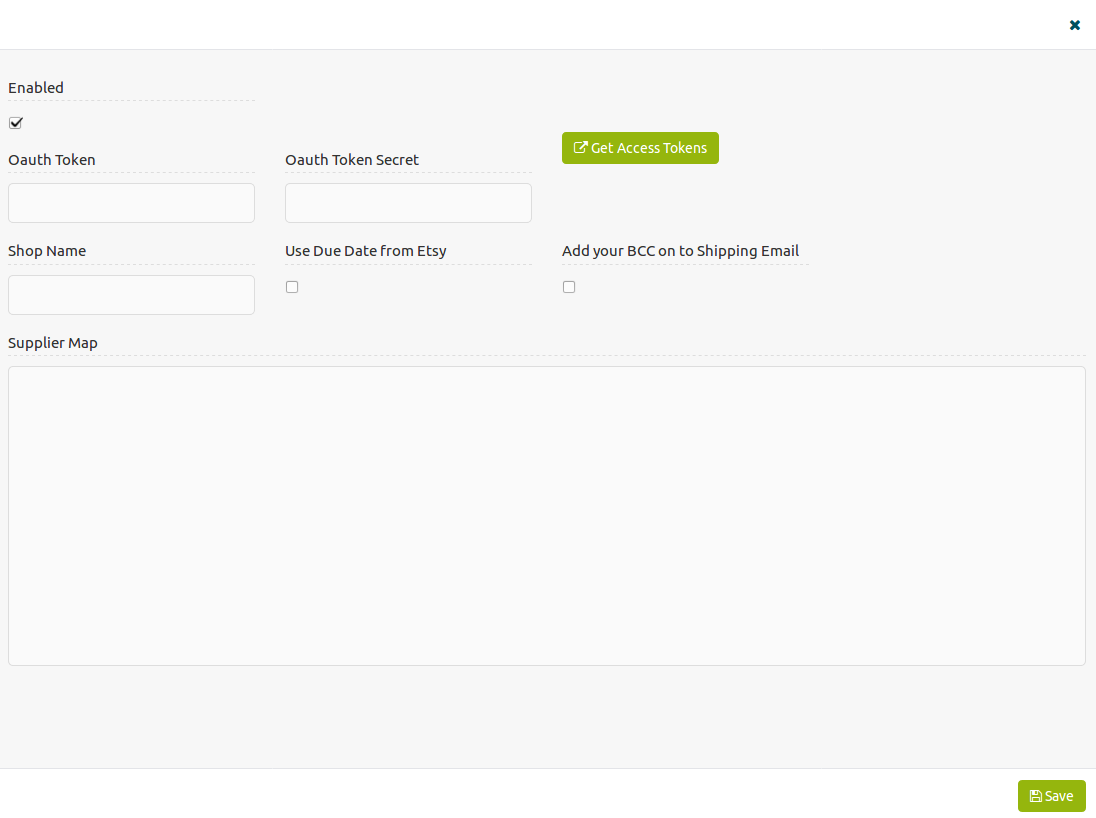The height and width of the screenshot is (818, 1096).
Task: Click the Shop Name label
Action: [x=47, y=250]
